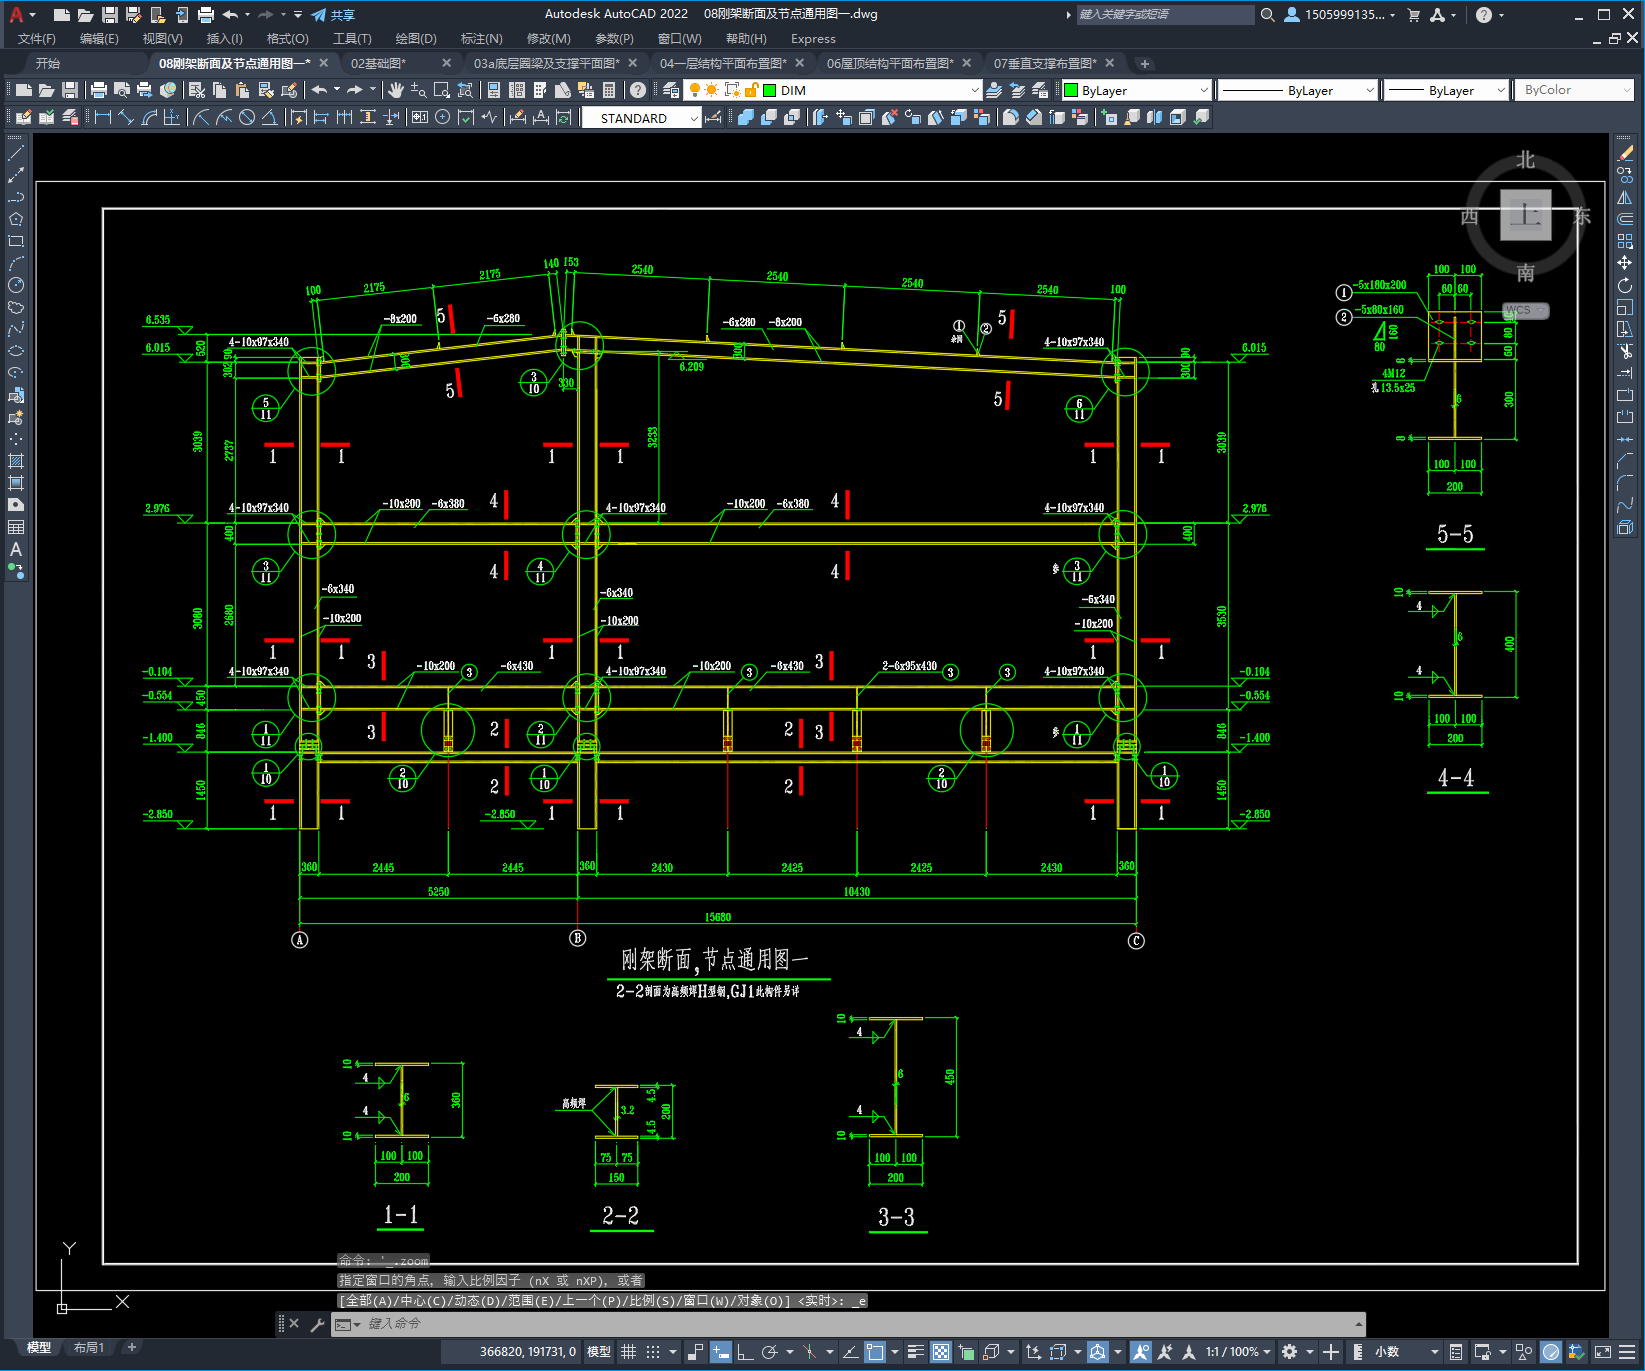Image resolution: width=1645 pixels, height=1371 pixels.
Task: Click the 共享 share button
Action: (333, 15)
